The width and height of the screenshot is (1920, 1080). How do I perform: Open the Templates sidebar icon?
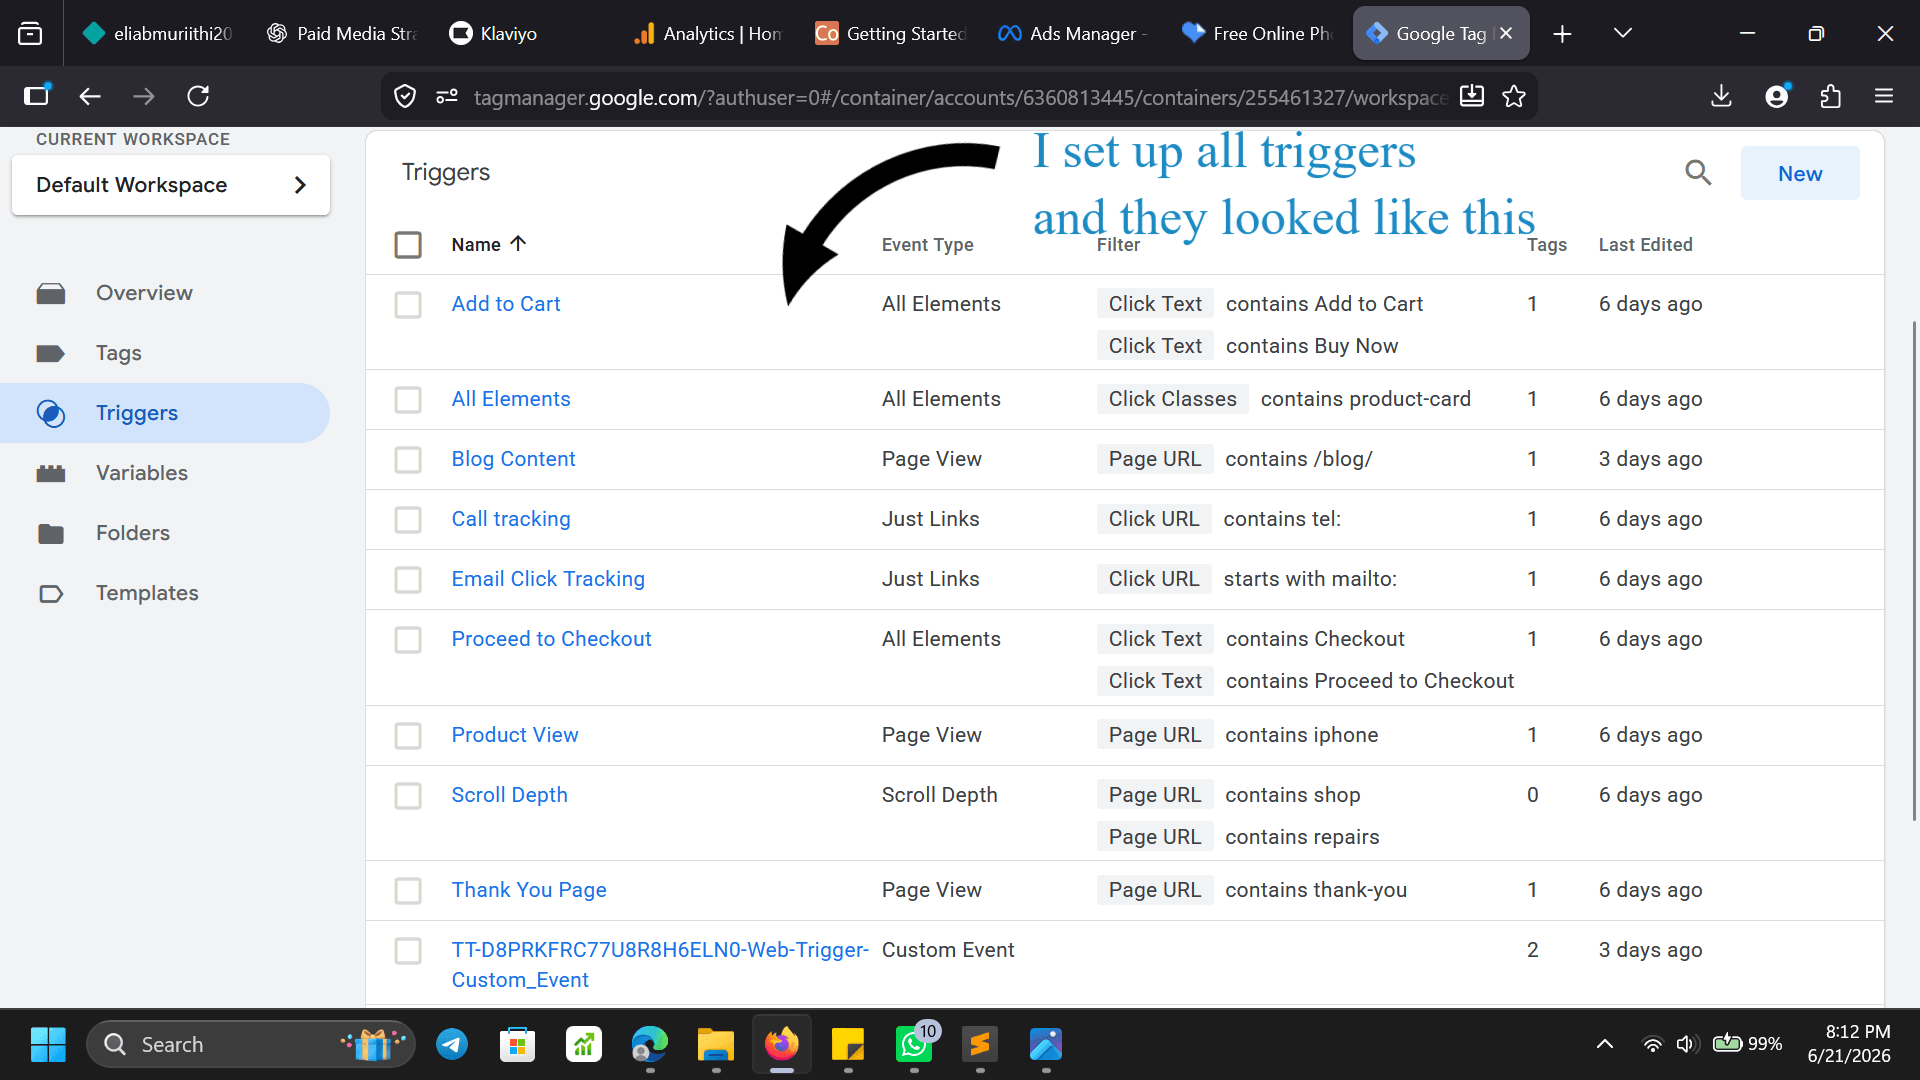(51, 593)
